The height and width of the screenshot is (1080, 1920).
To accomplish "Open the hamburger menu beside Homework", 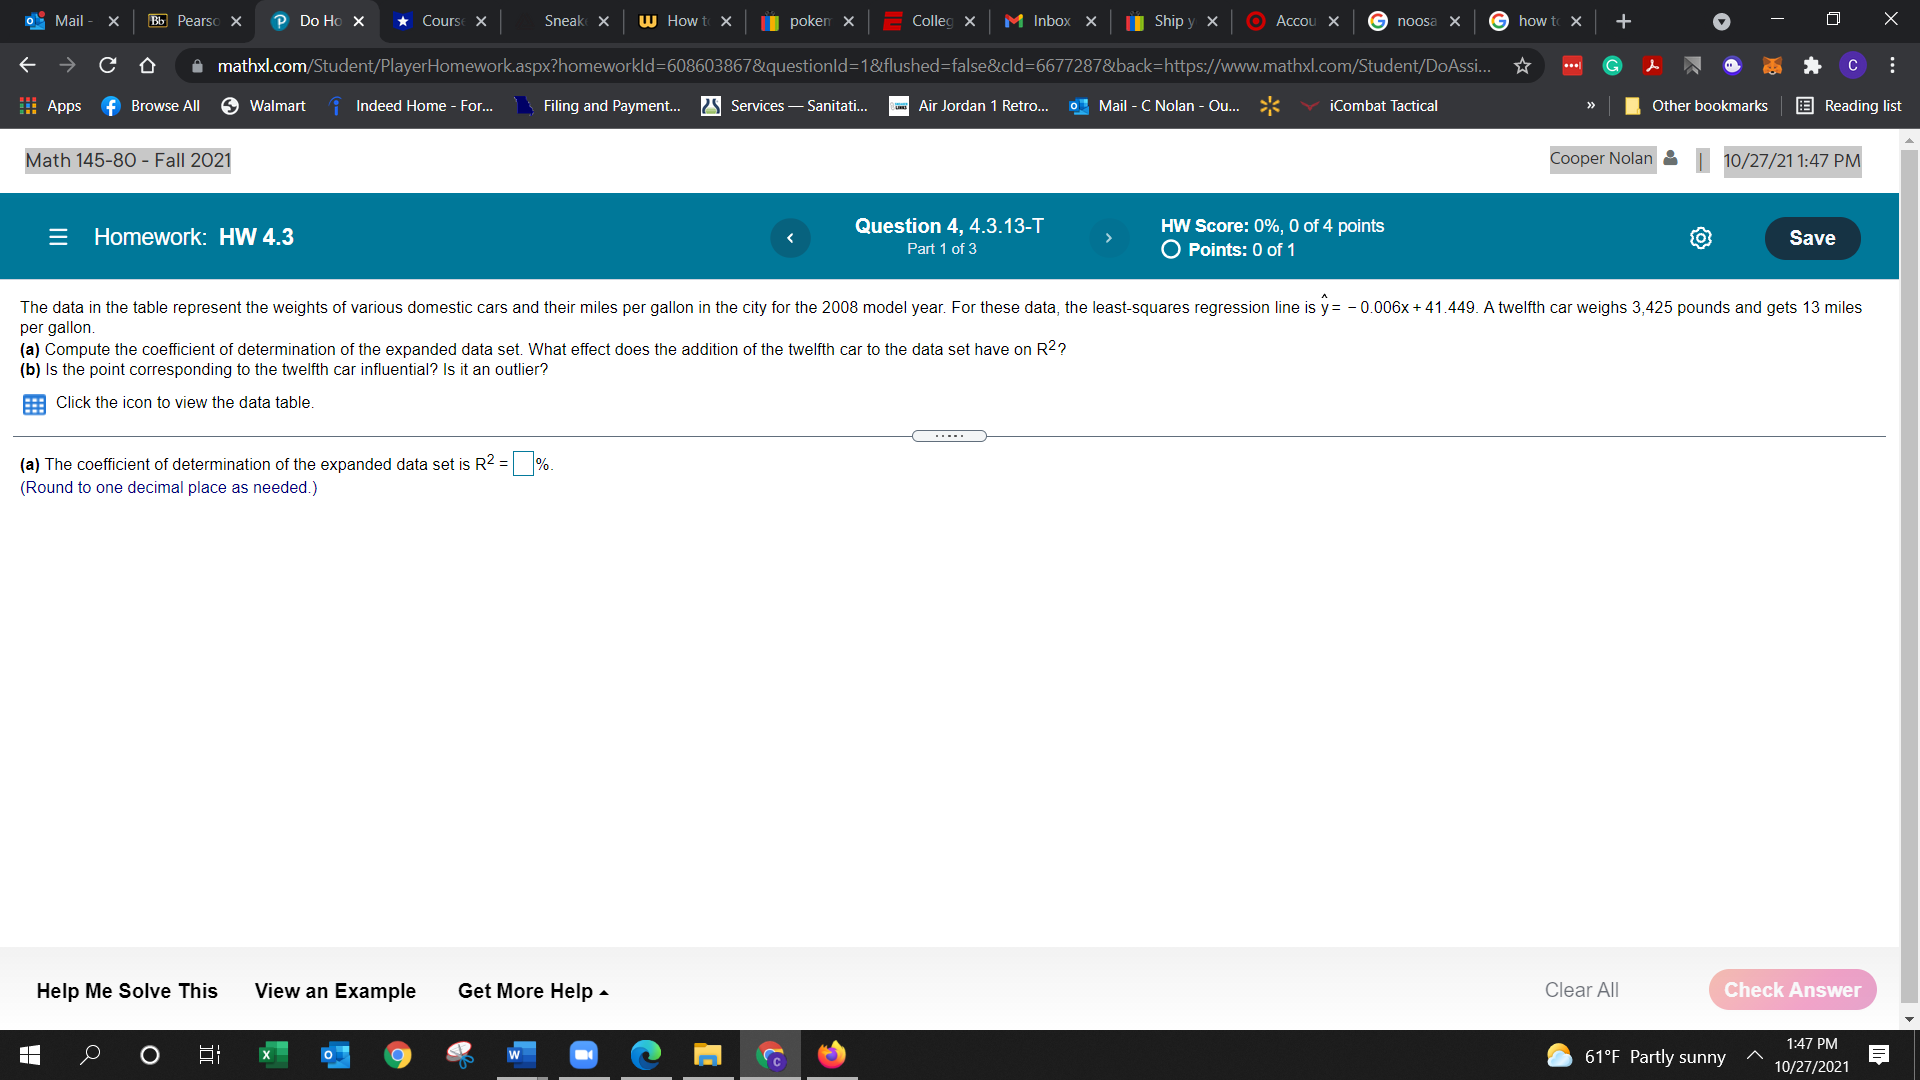I will [x=58, y=238].
